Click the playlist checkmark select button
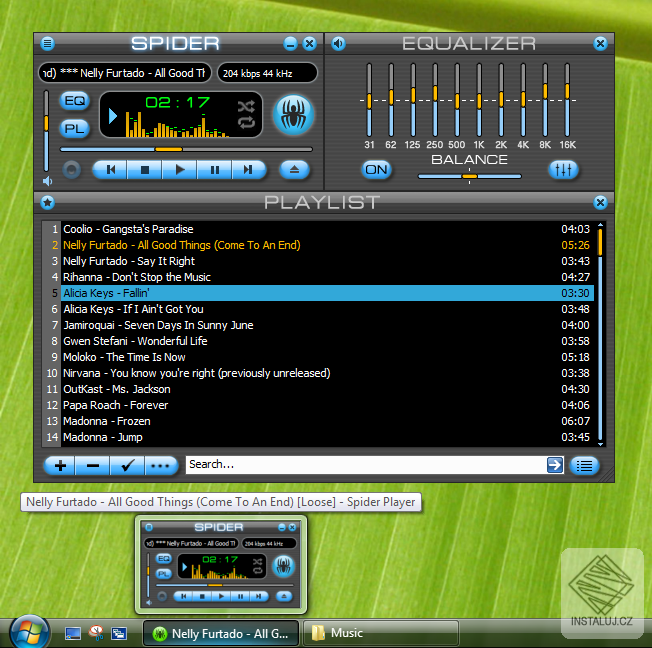 126,465
